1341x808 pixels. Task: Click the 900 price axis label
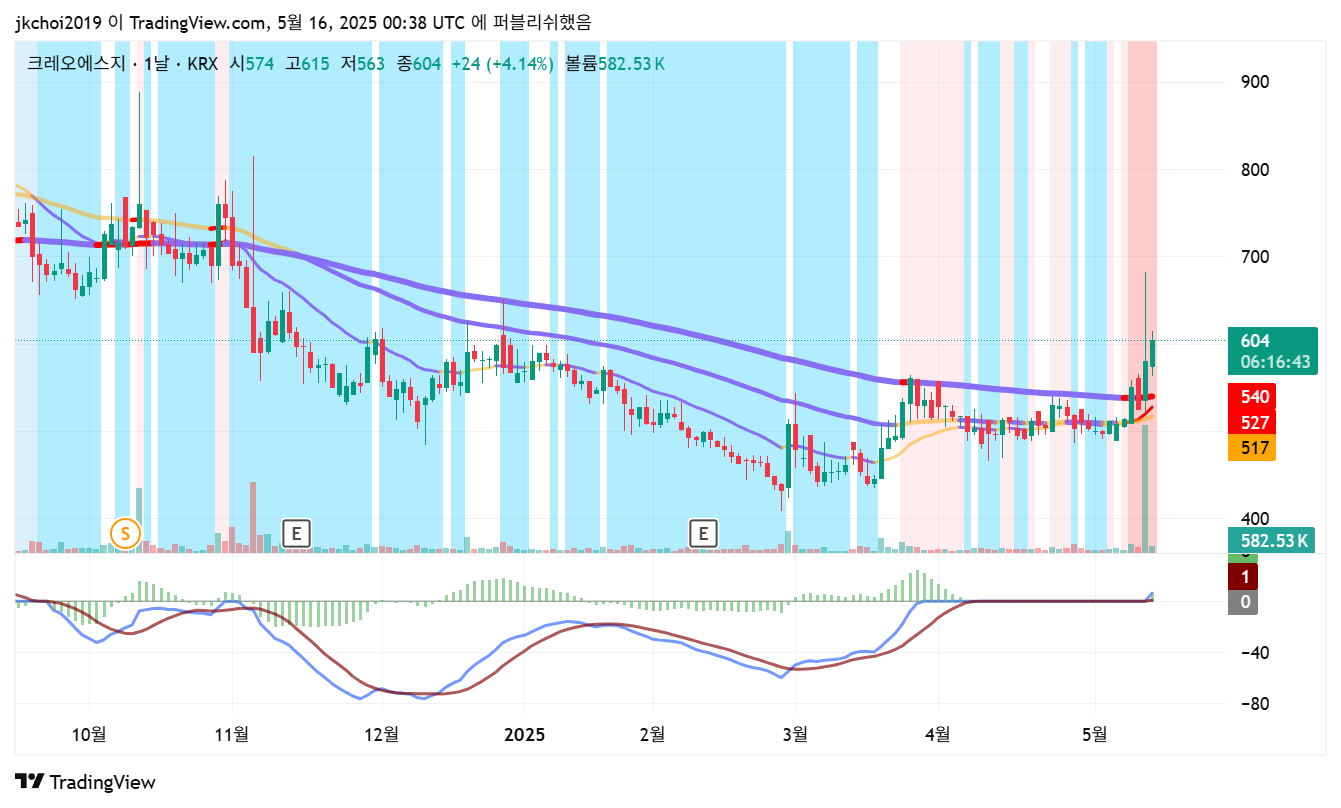pyautogui.click(x=1255, y=82)
